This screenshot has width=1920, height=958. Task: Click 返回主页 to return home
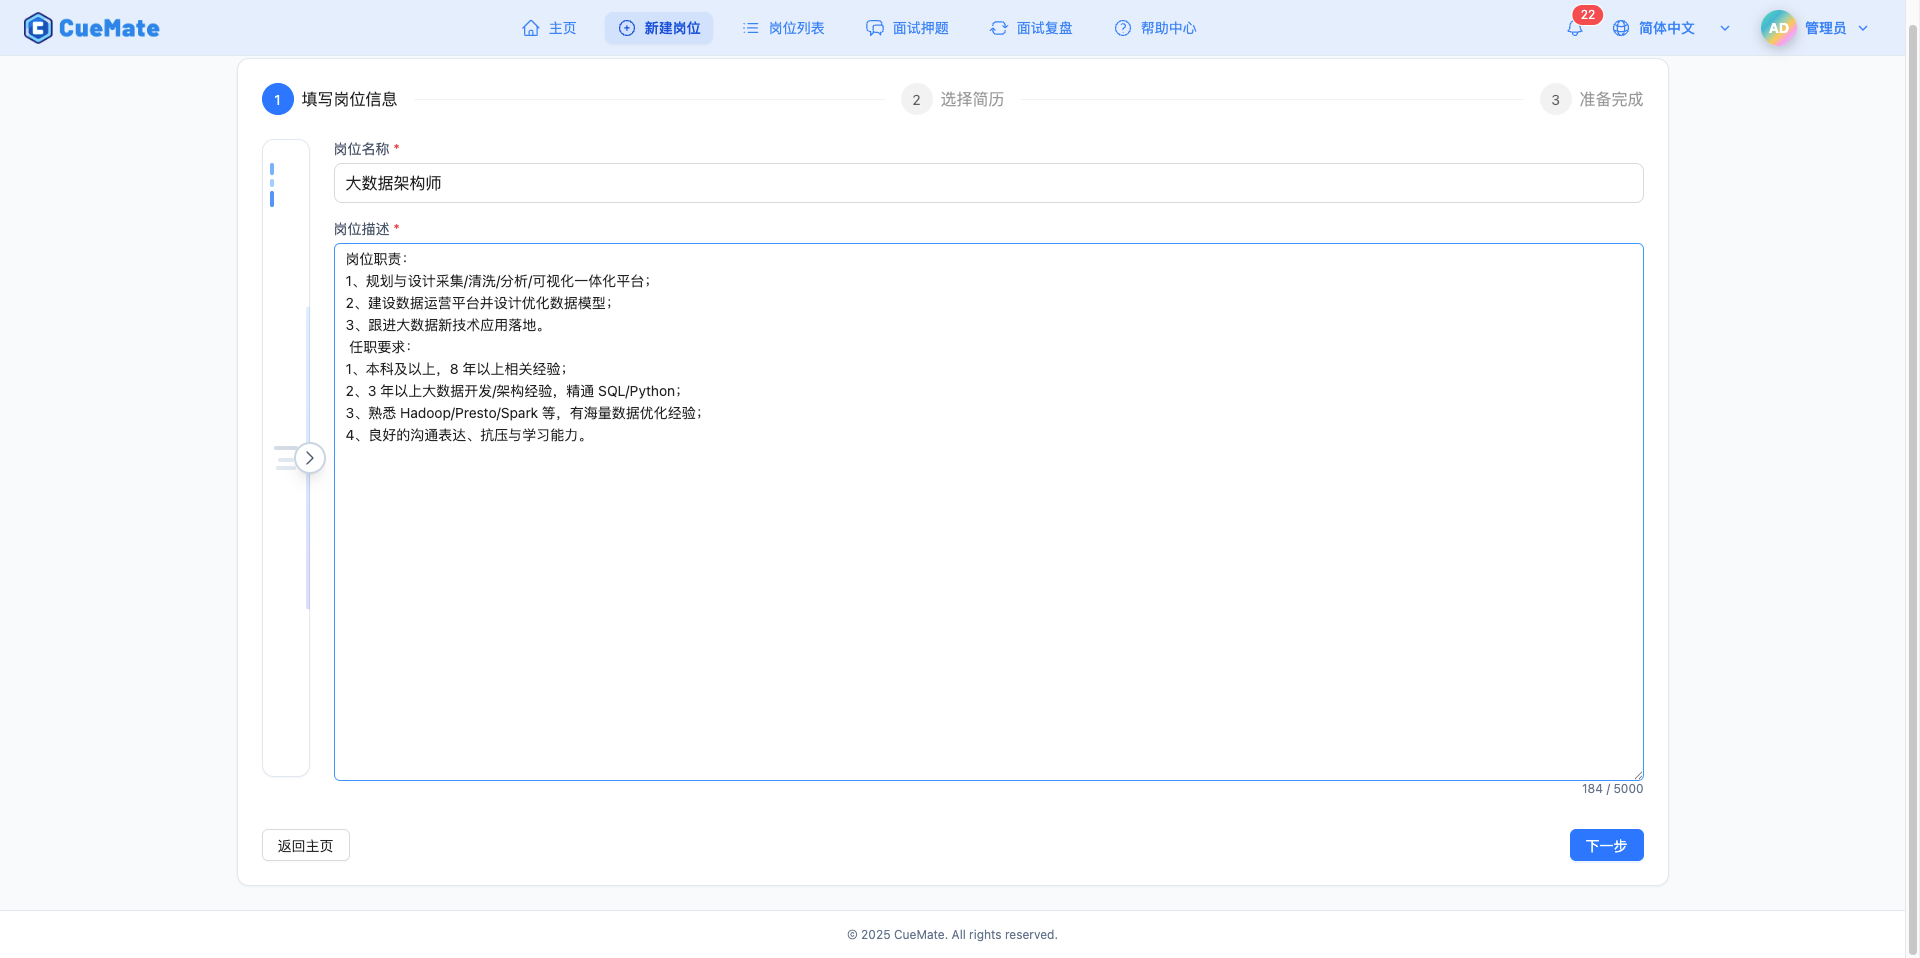[x=304, y=845]
